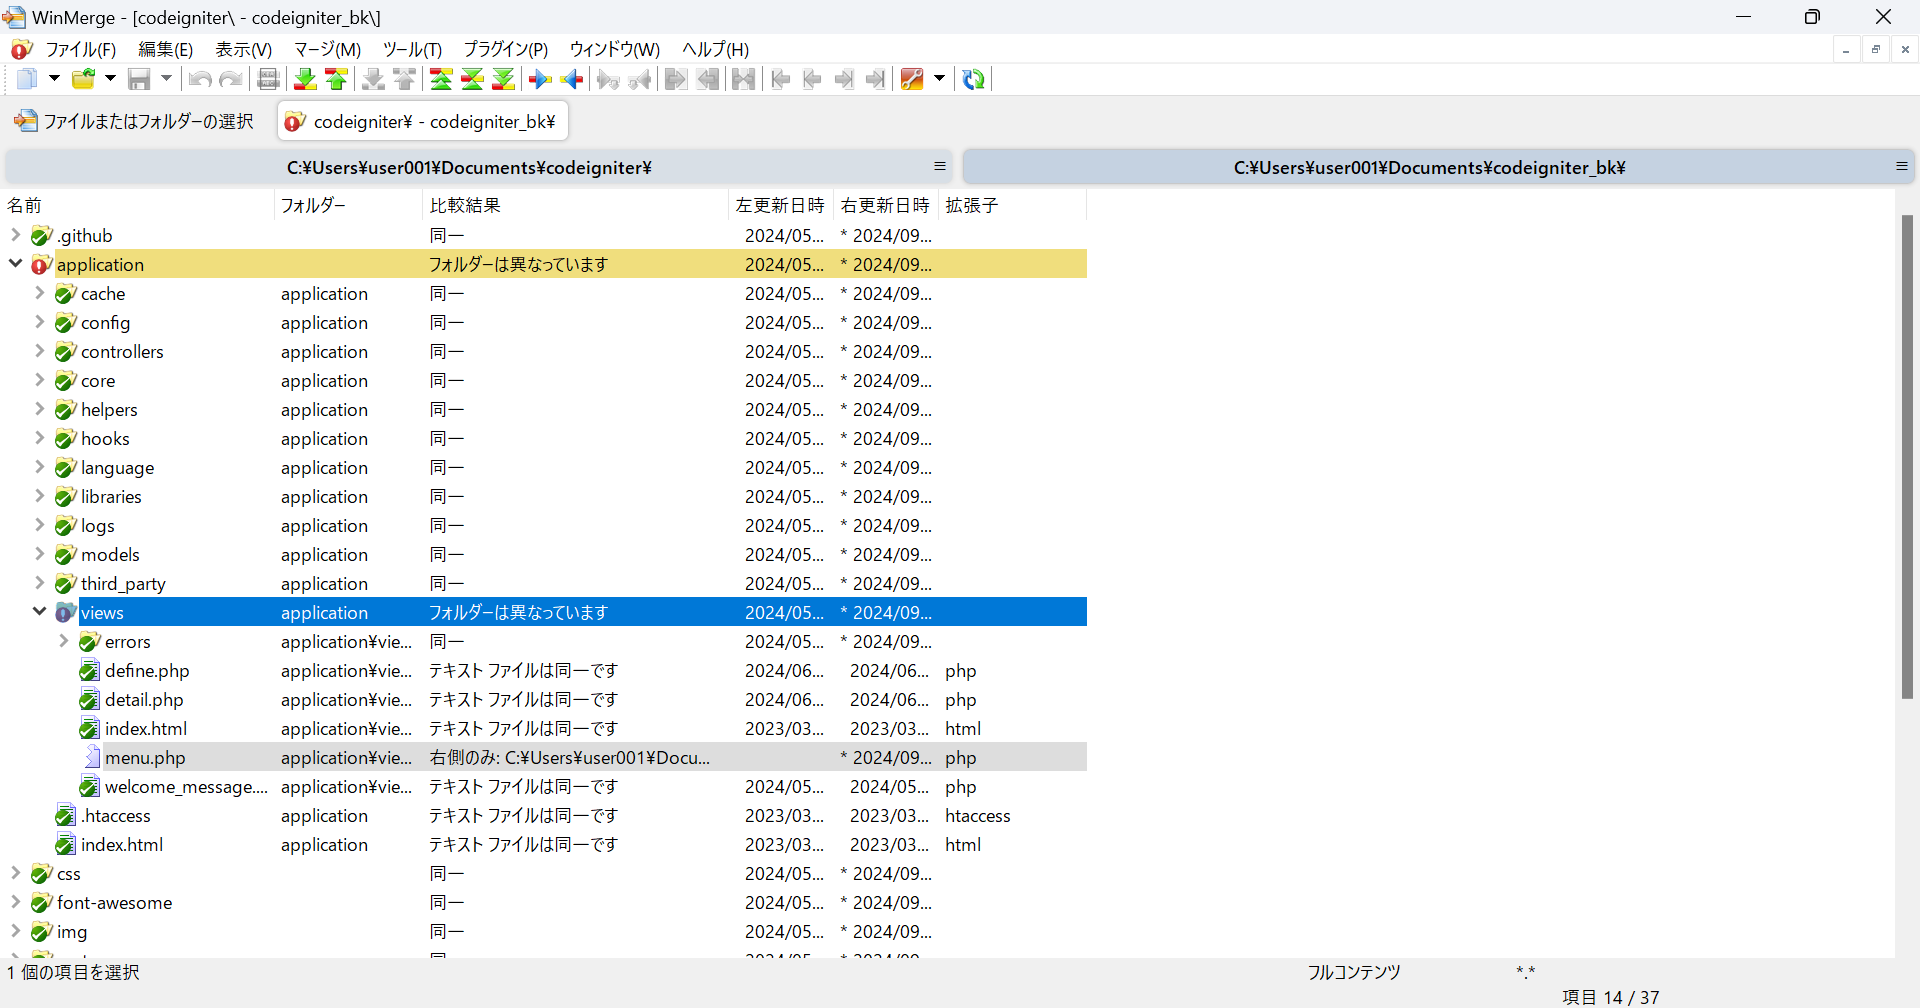Copy difference to right with blue arrow icon

pos(540,79)
